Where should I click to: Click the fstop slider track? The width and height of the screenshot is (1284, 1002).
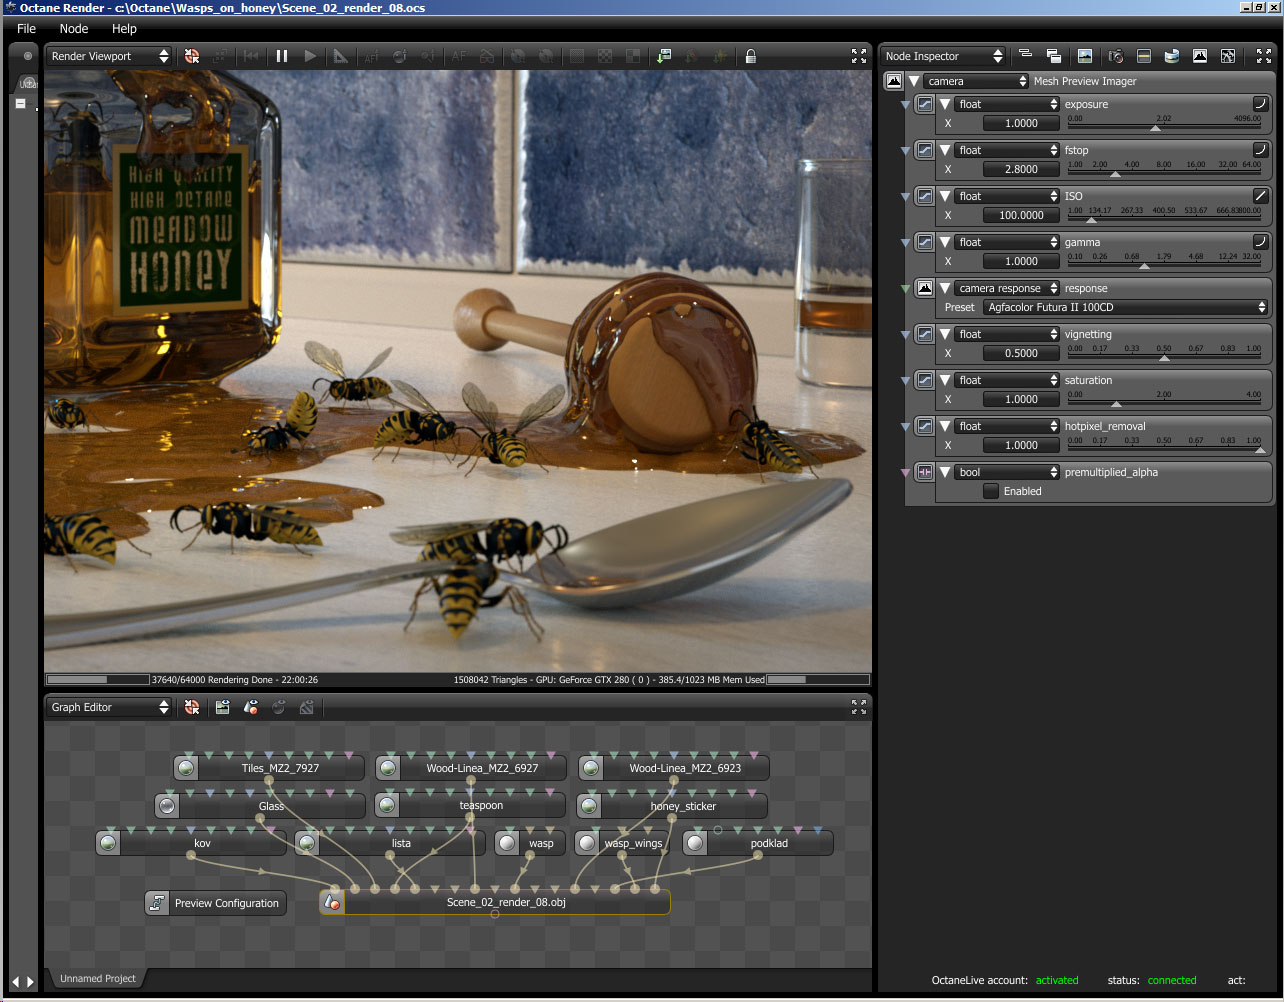pyautogui.click(x=1164, y=174)
